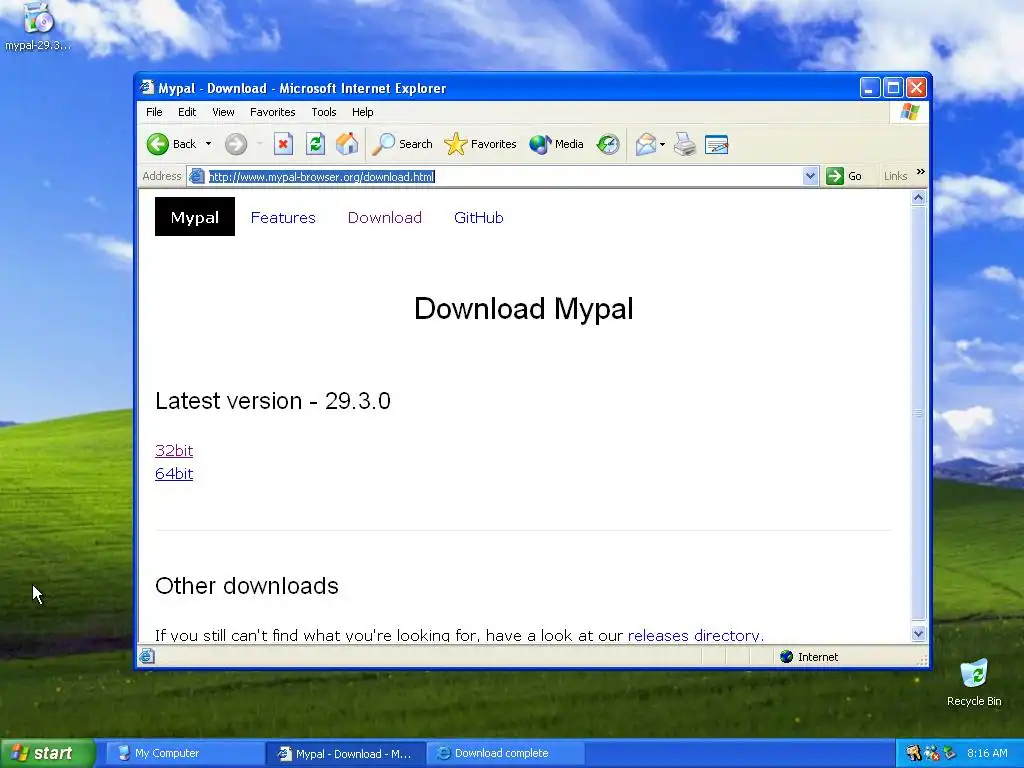Open the Favorites menu
Viewport: 1024px width, 768px height.
click(x=272, y=112)
